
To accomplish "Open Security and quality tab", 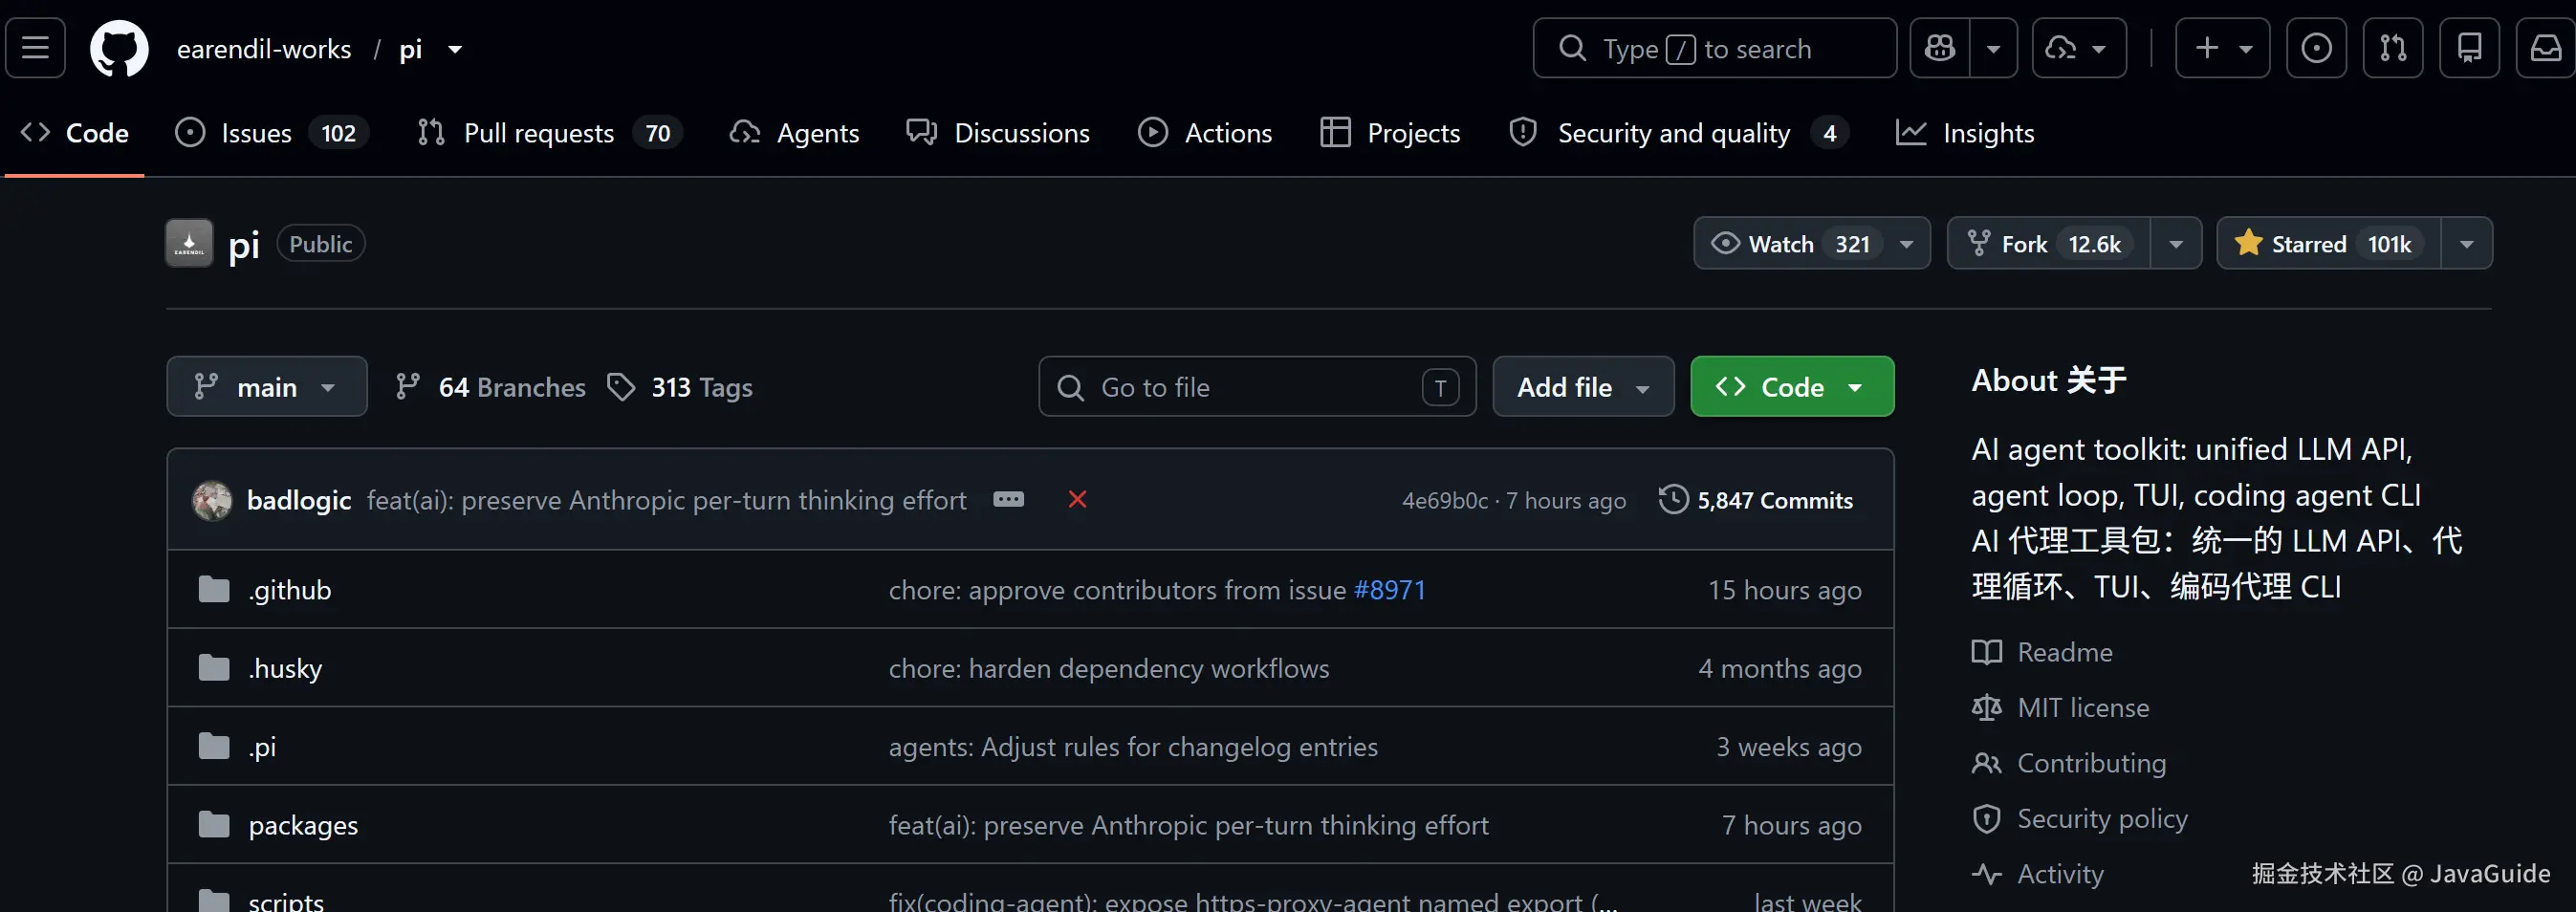I will click(1680, 133).
